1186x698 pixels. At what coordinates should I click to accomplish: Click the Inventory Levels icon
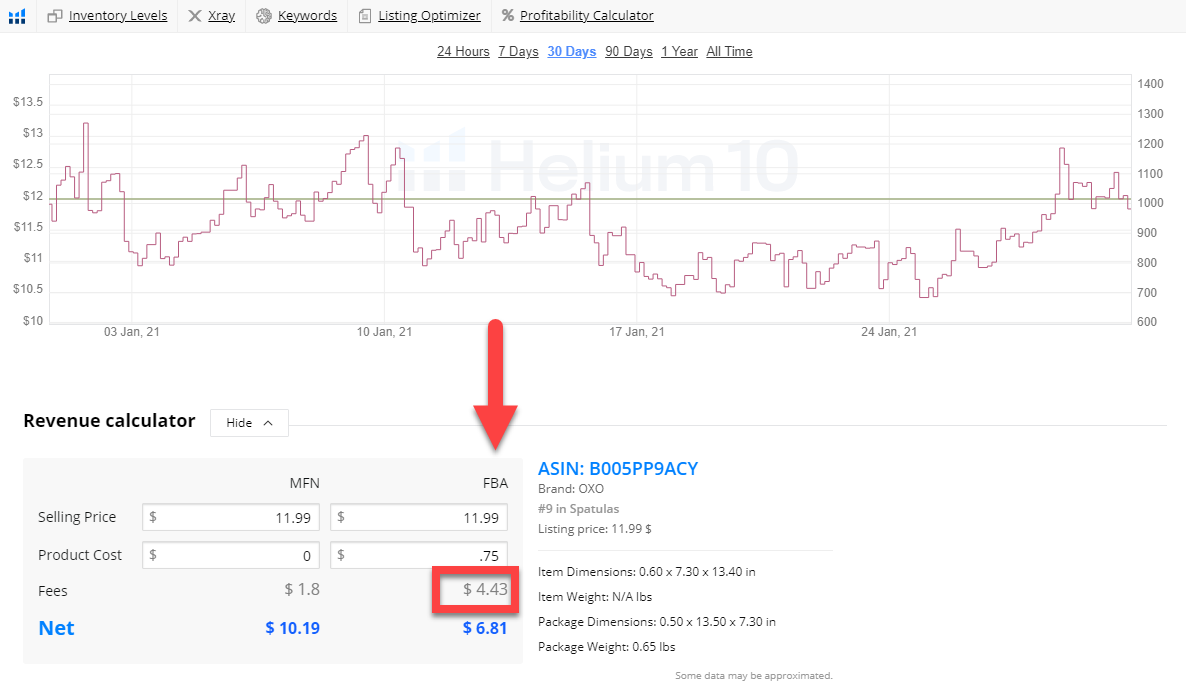54,16
